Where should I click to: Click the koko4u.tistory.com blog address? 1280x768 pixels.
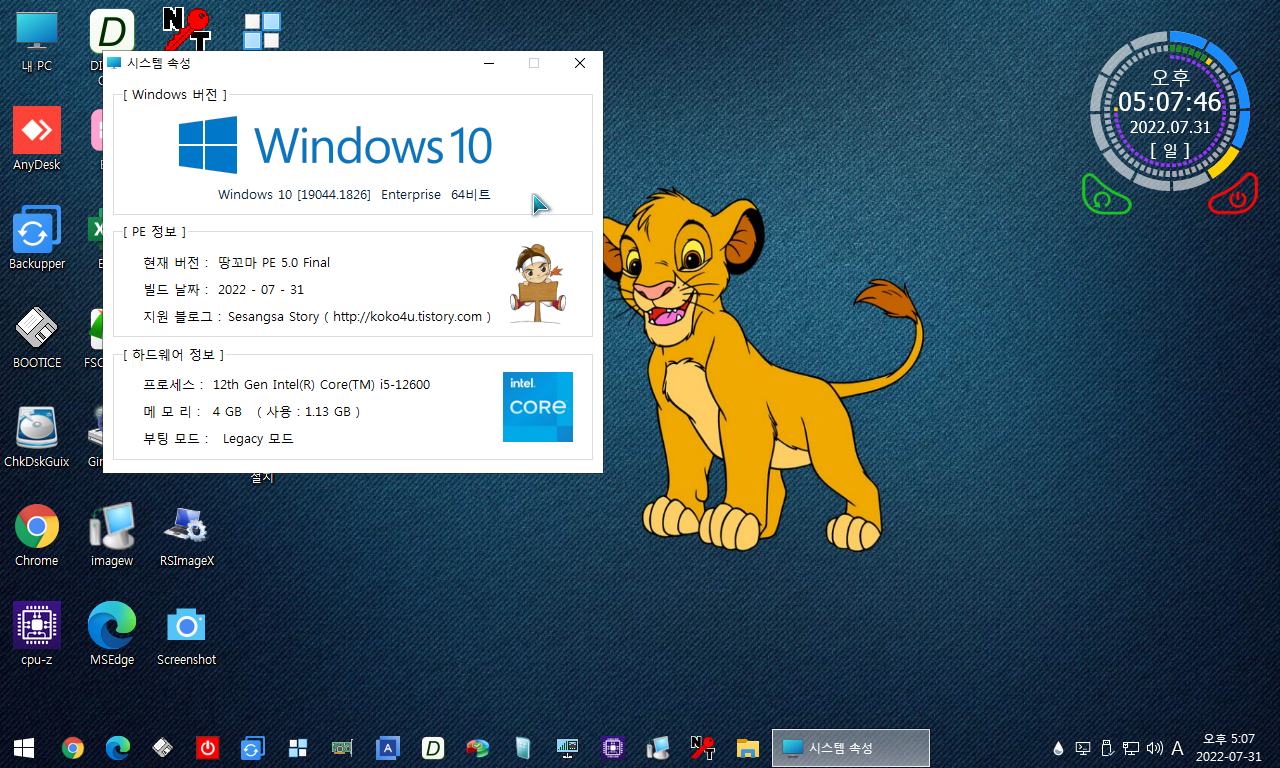click(x=408, y=317)
